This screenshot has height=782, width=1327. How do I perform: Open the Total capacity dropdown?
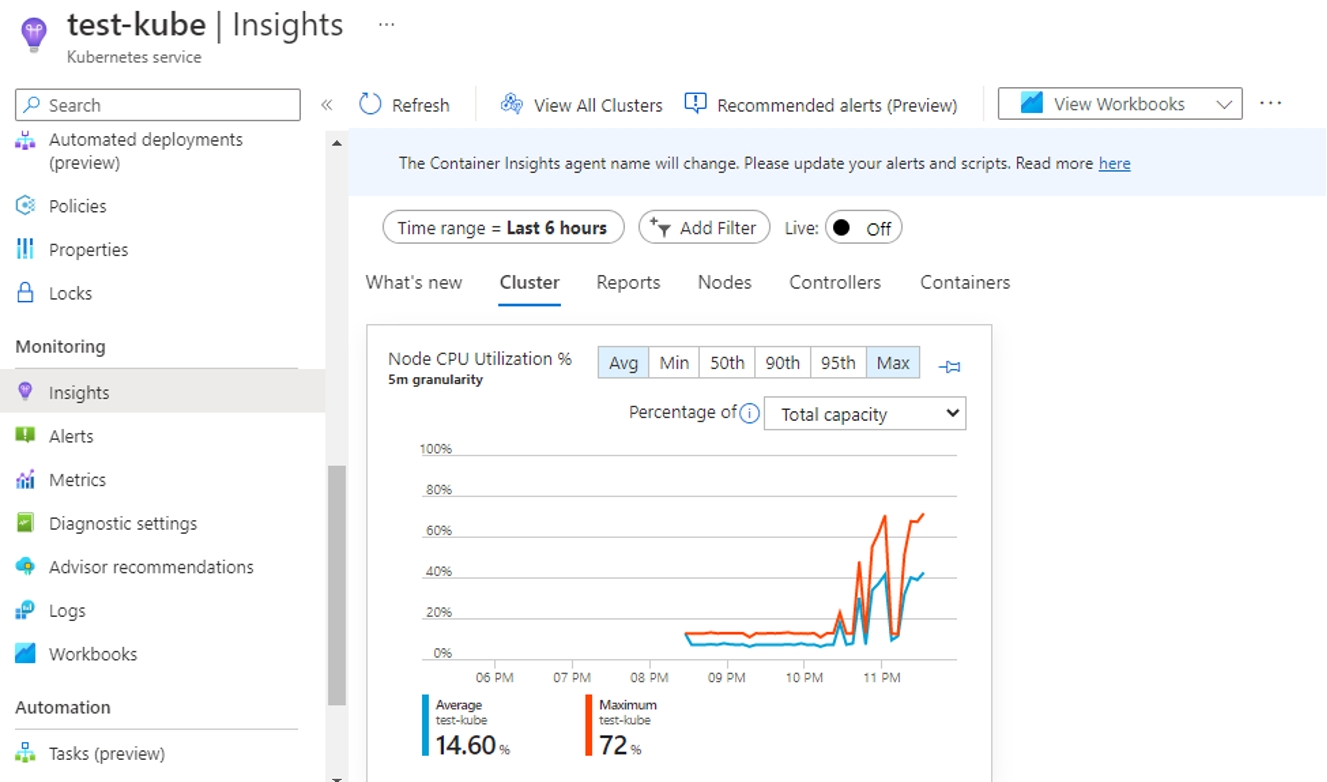pyautogui.click(x=864, y=414)
